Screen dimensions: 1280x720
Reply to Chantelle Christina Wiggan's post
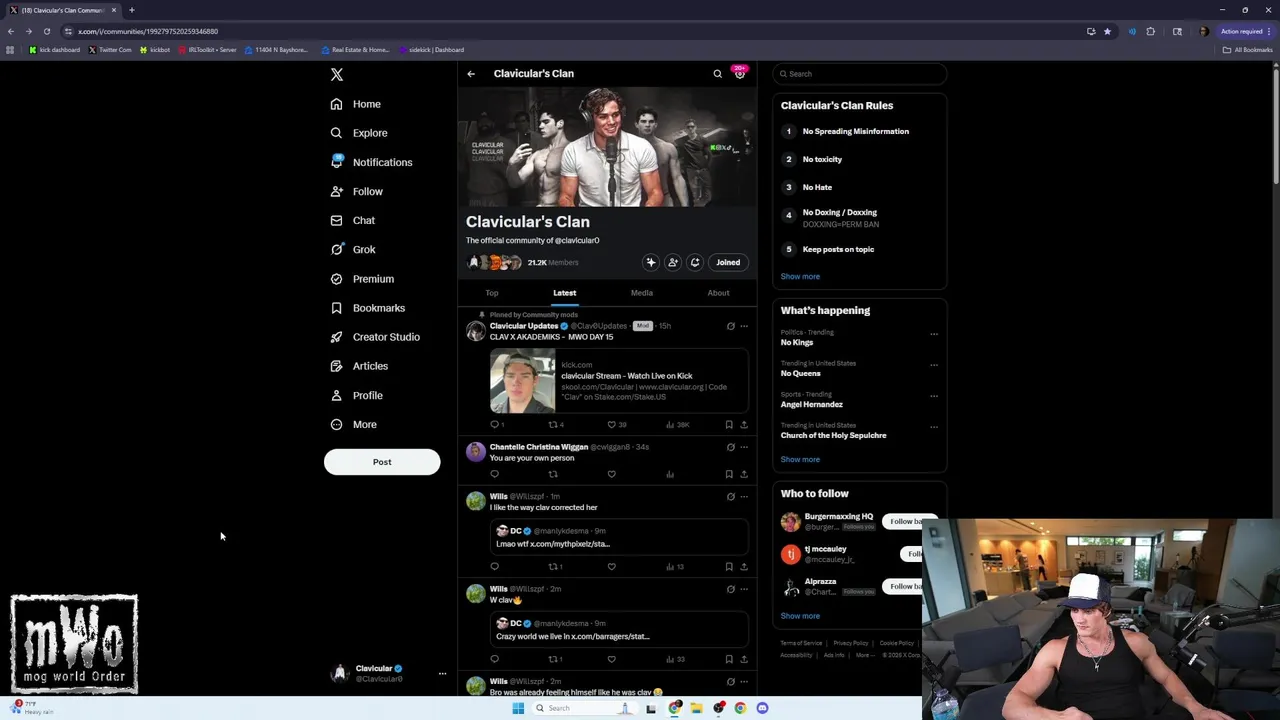(494, 474)
